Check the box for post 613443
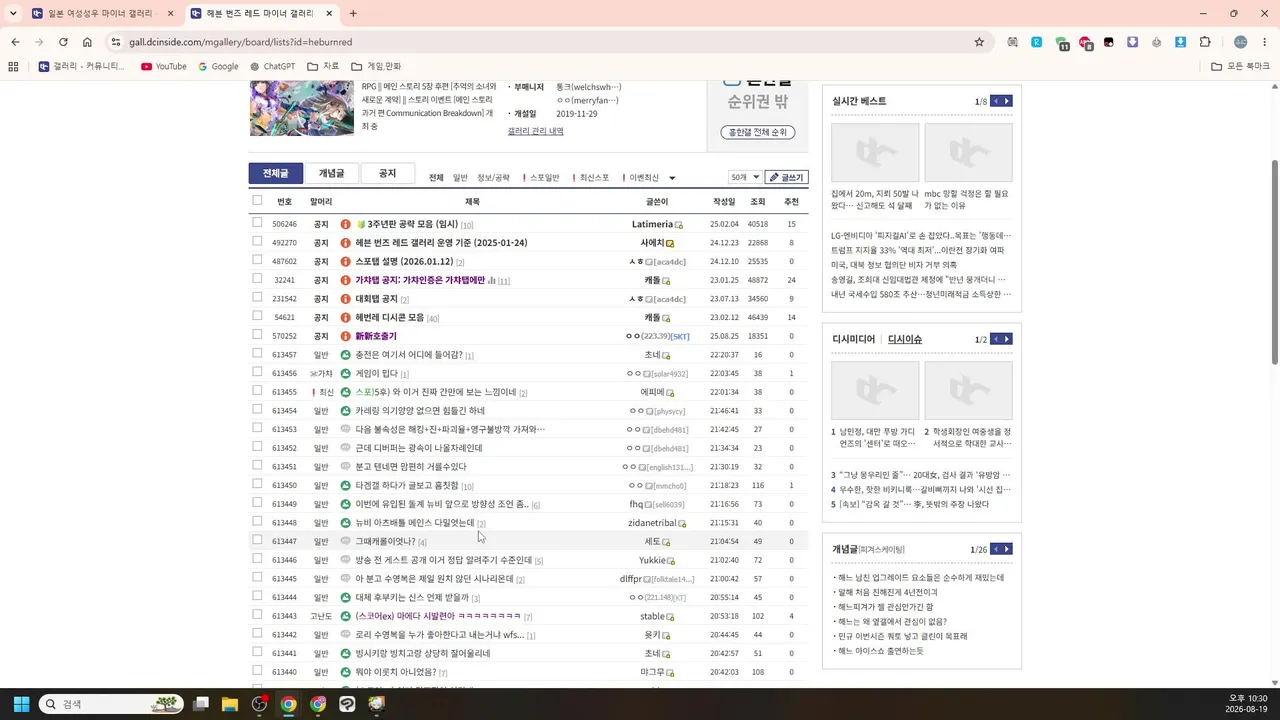 pyautogui.click(x=257, y=615)
